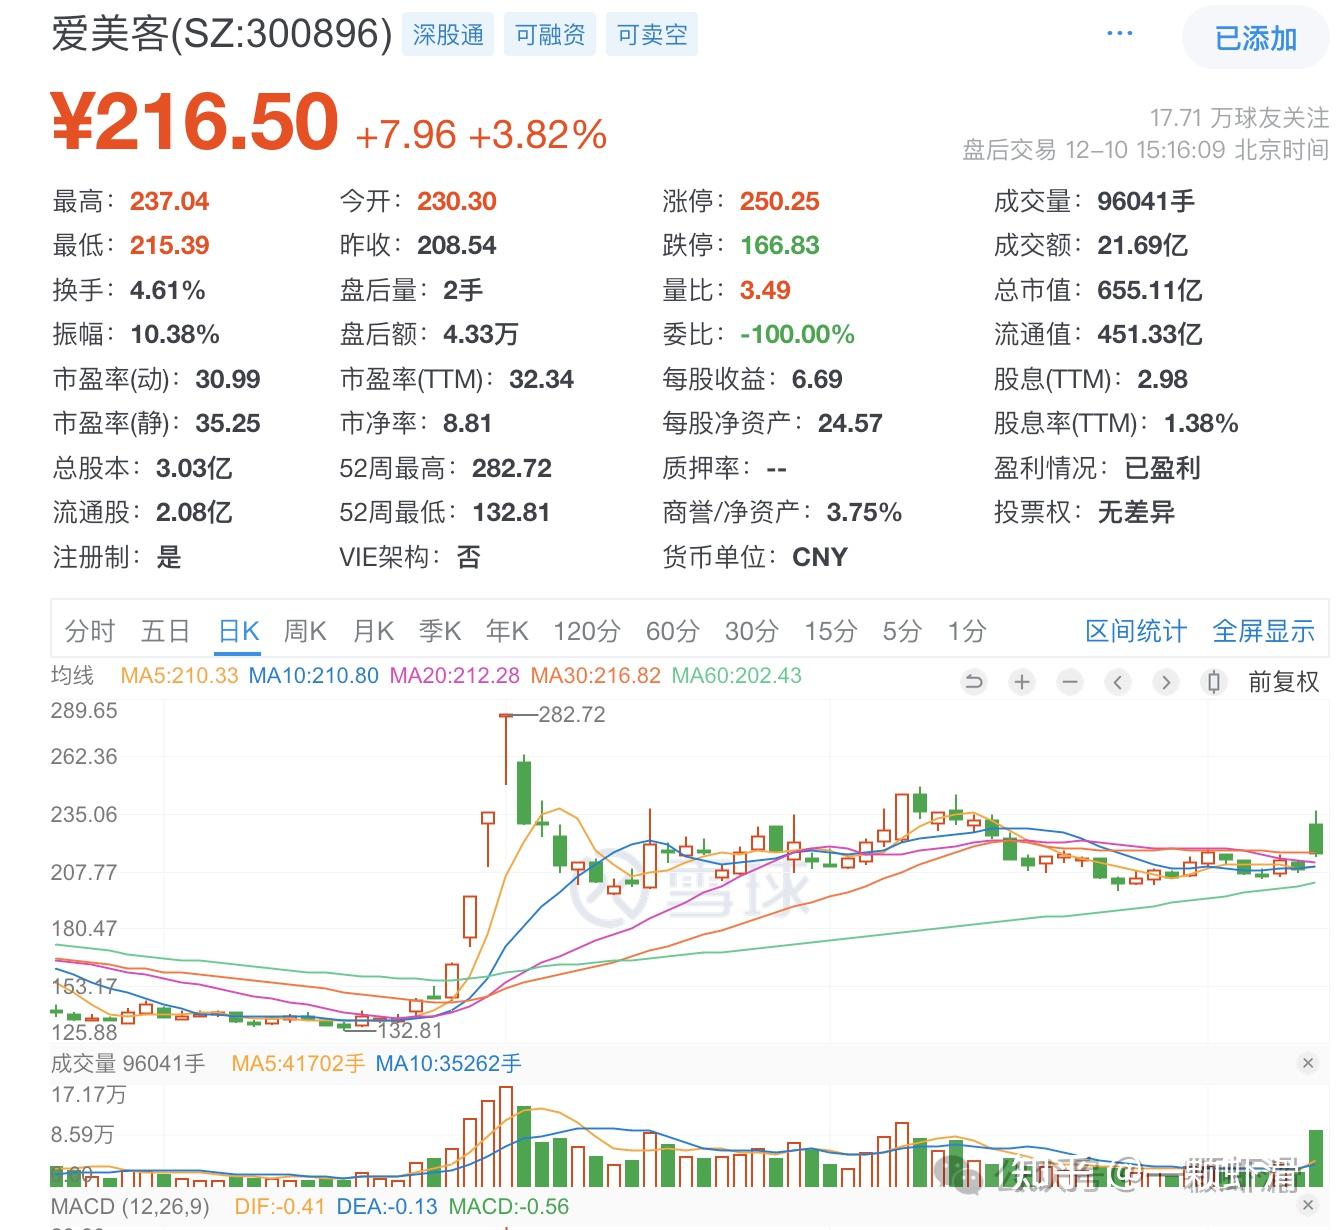
Task: Click the MA5:210.33 legend label
Action: (179, 675)
